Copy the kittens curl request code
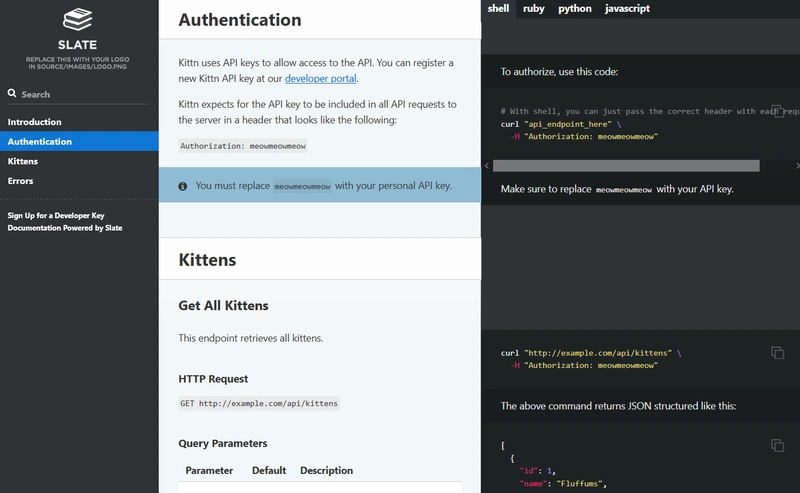Screen dimensions: 800x493 coord(777,352)
